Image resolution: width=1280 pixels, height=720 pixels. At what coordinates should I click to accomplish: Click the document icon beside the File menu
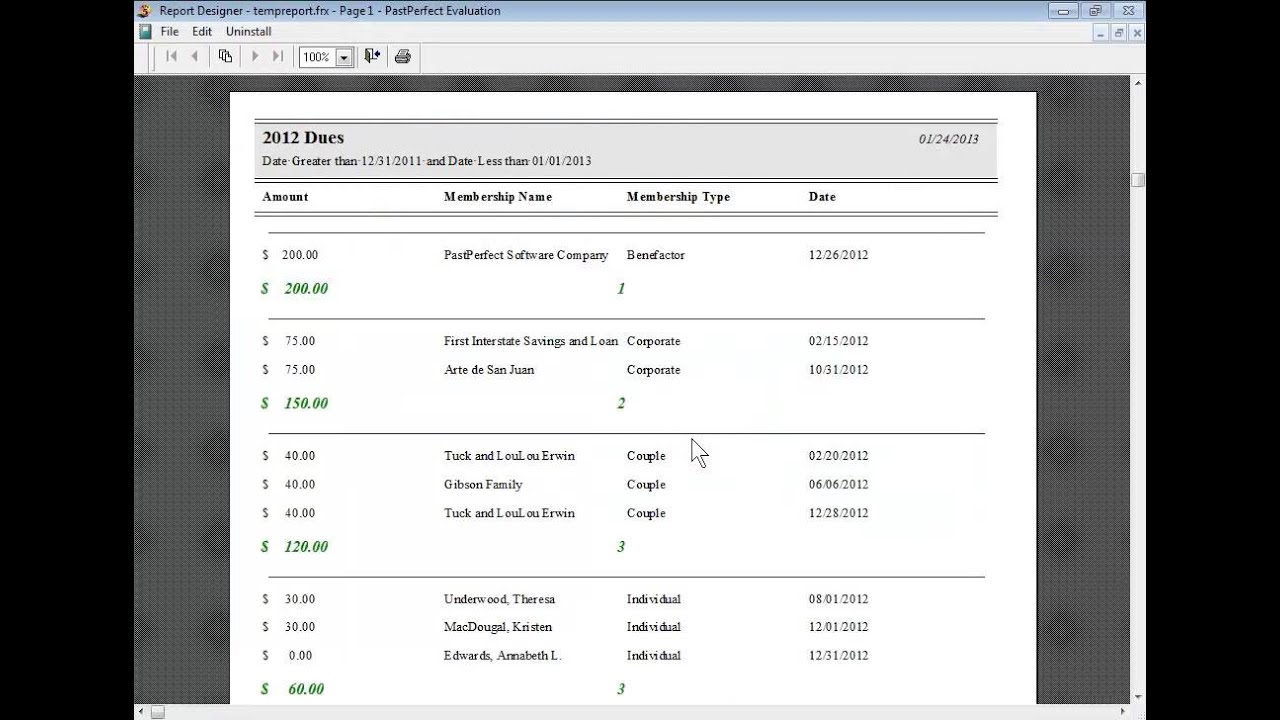146,32
